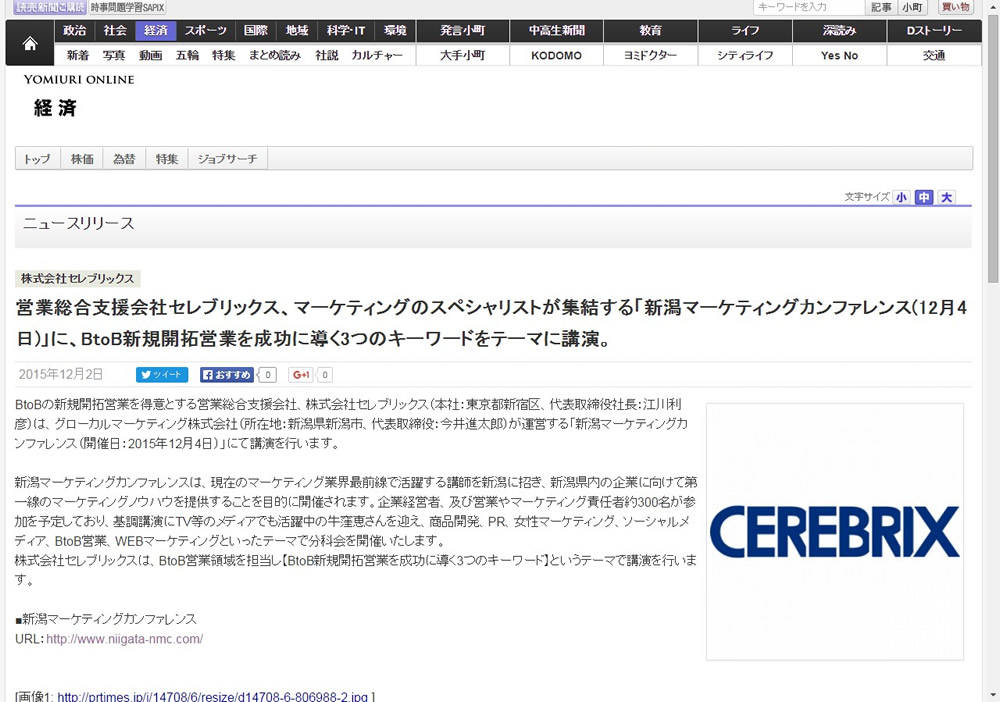Click the 2015年12月2日 date text

[60, 374]
